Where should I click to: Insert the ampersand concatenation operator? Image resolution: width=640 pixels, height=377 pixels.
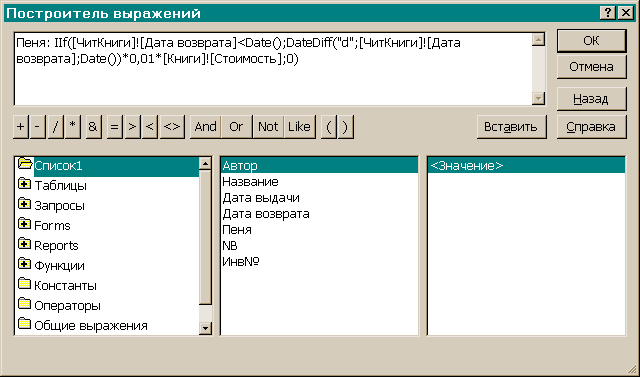coord(93,127)
